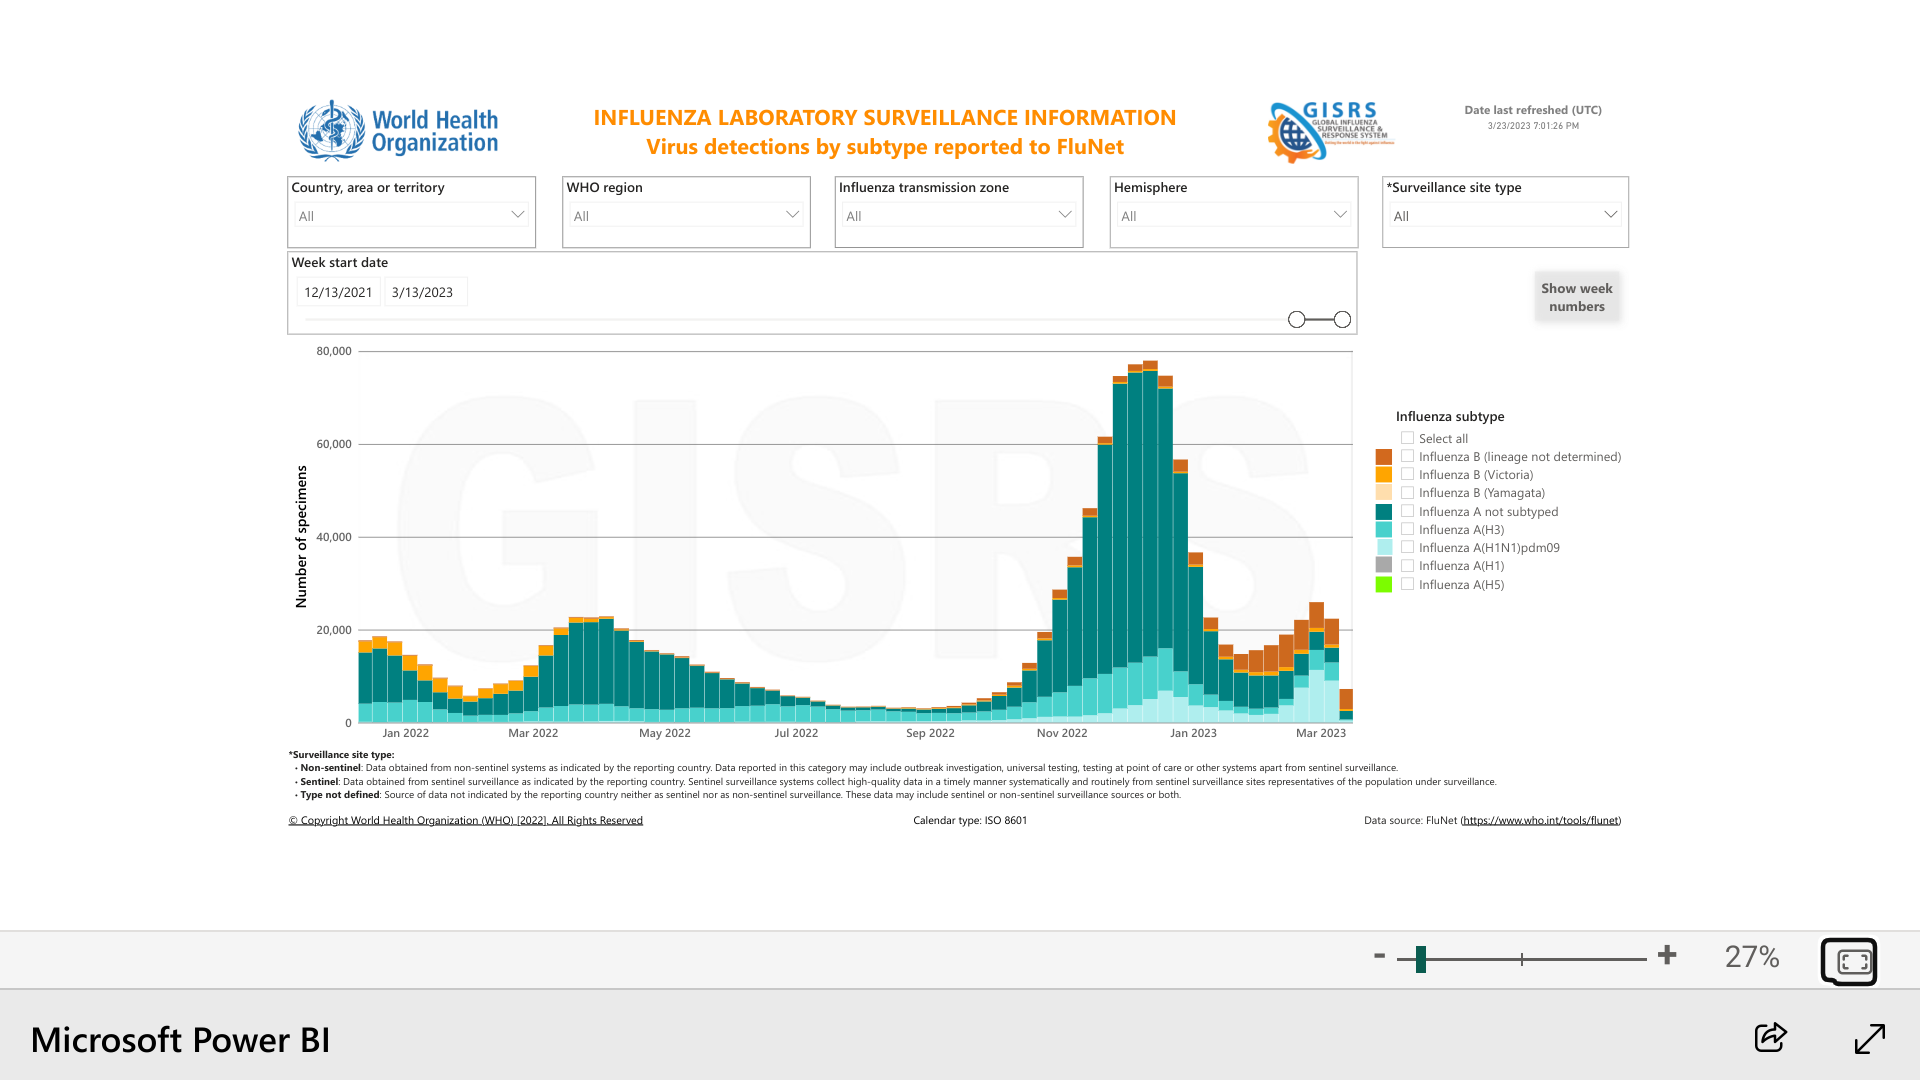The width and height of the screenshot is (1920, 1080).
Task: Open Country, area or territory dropdown
Action: pyautogui.click(x=411, y=215)
